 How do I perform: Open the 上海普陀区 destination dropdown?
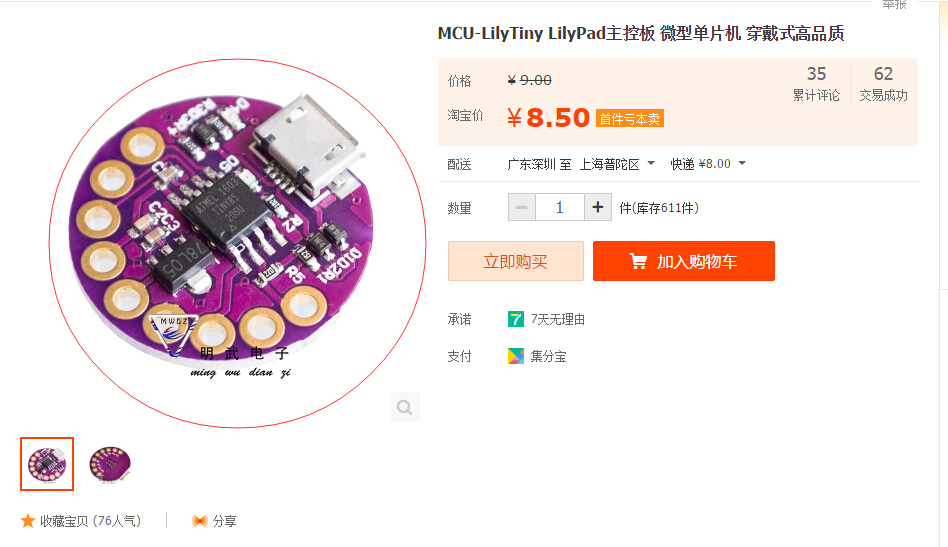tap(617, 164)
